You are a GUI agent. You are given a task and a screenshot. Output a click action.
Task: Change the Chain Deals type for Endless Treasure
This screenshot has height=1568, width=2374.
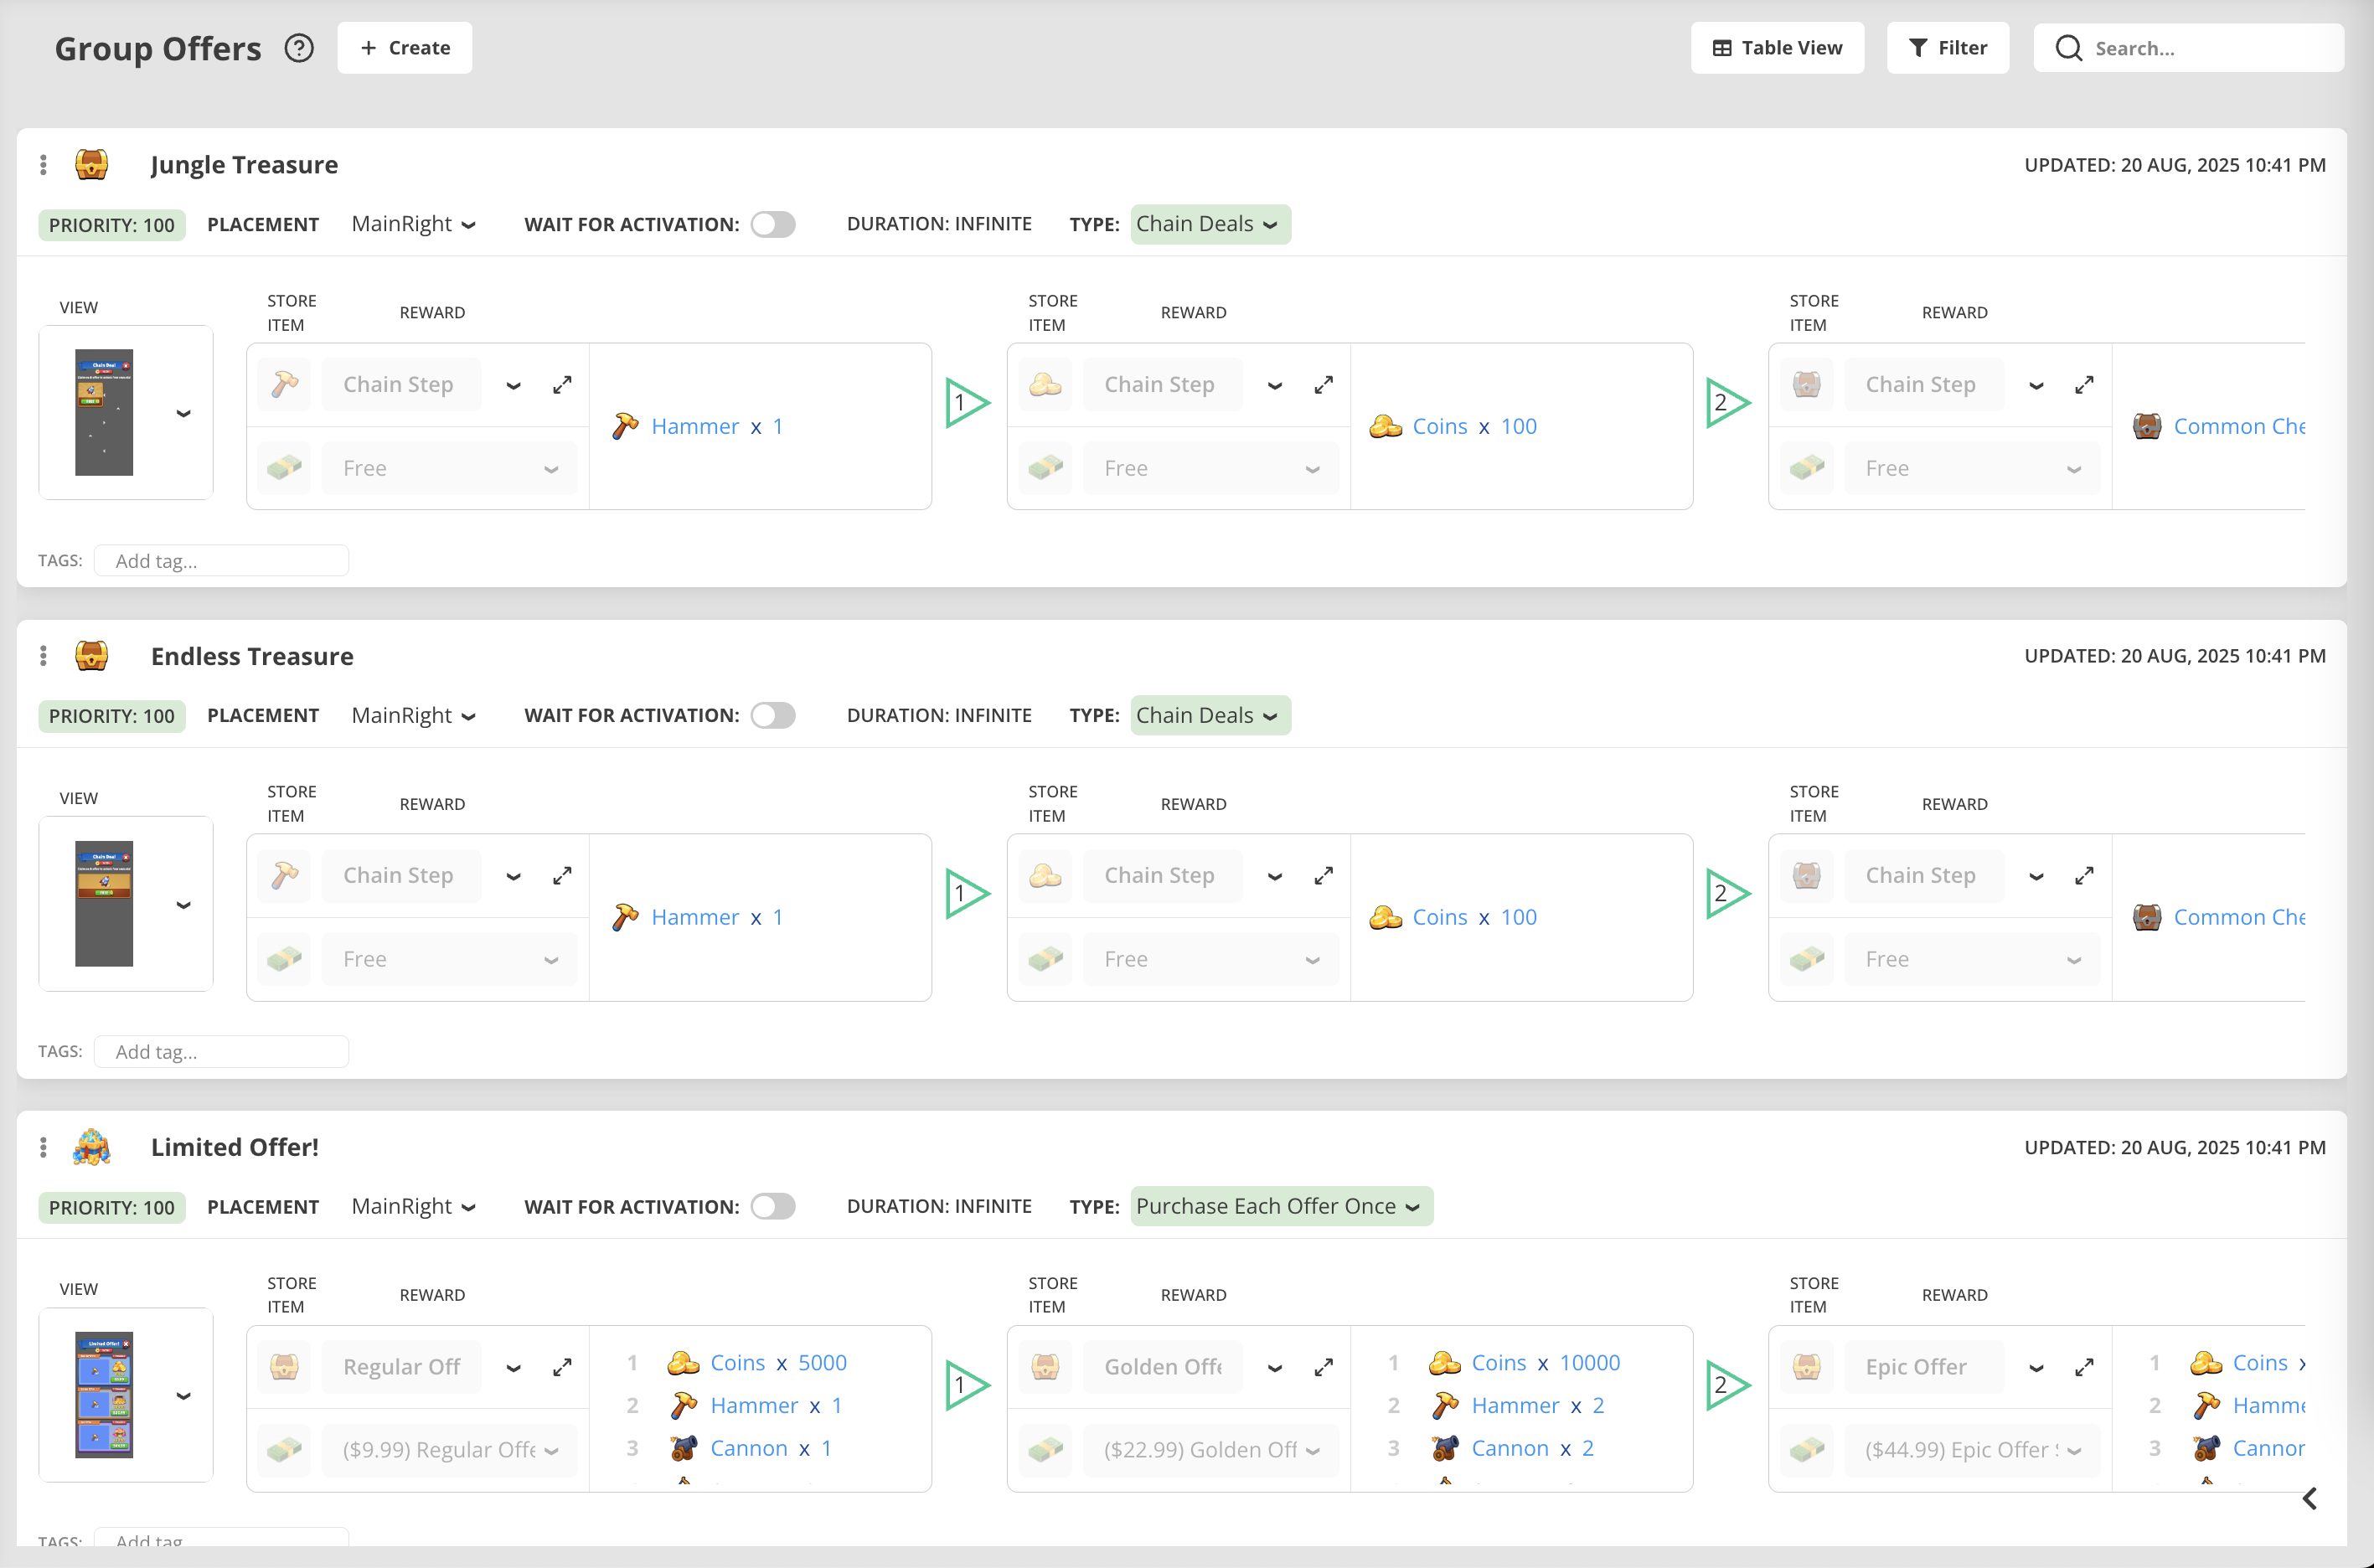(x=1210, y=715)
